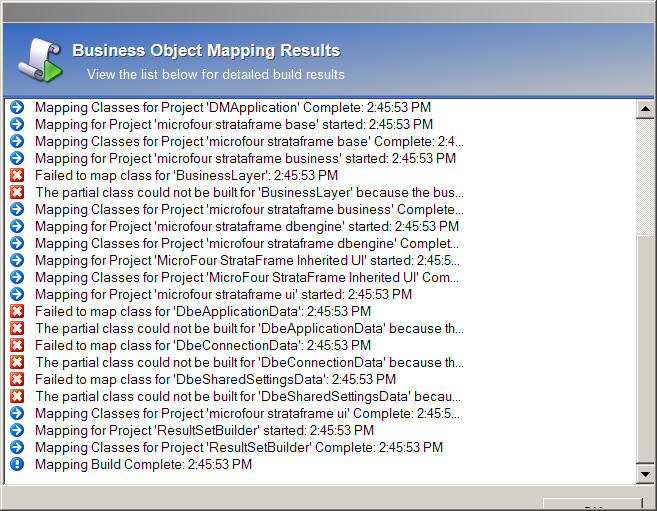Click arrow icon beside 'microfour strataframe ui' started entry
Image resolution: width=657 pixels, height=511 pixels.
coord(16,294)
